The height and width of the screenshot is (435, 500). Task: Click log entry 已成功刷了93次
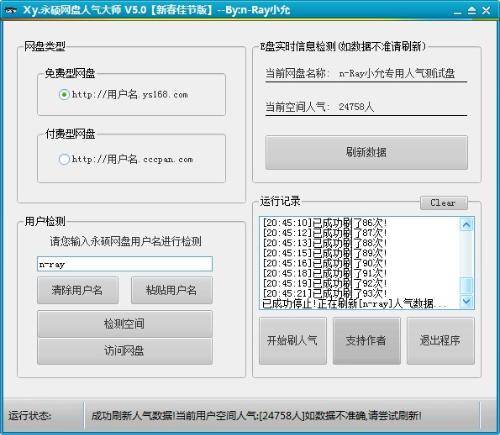pos(325,293)
